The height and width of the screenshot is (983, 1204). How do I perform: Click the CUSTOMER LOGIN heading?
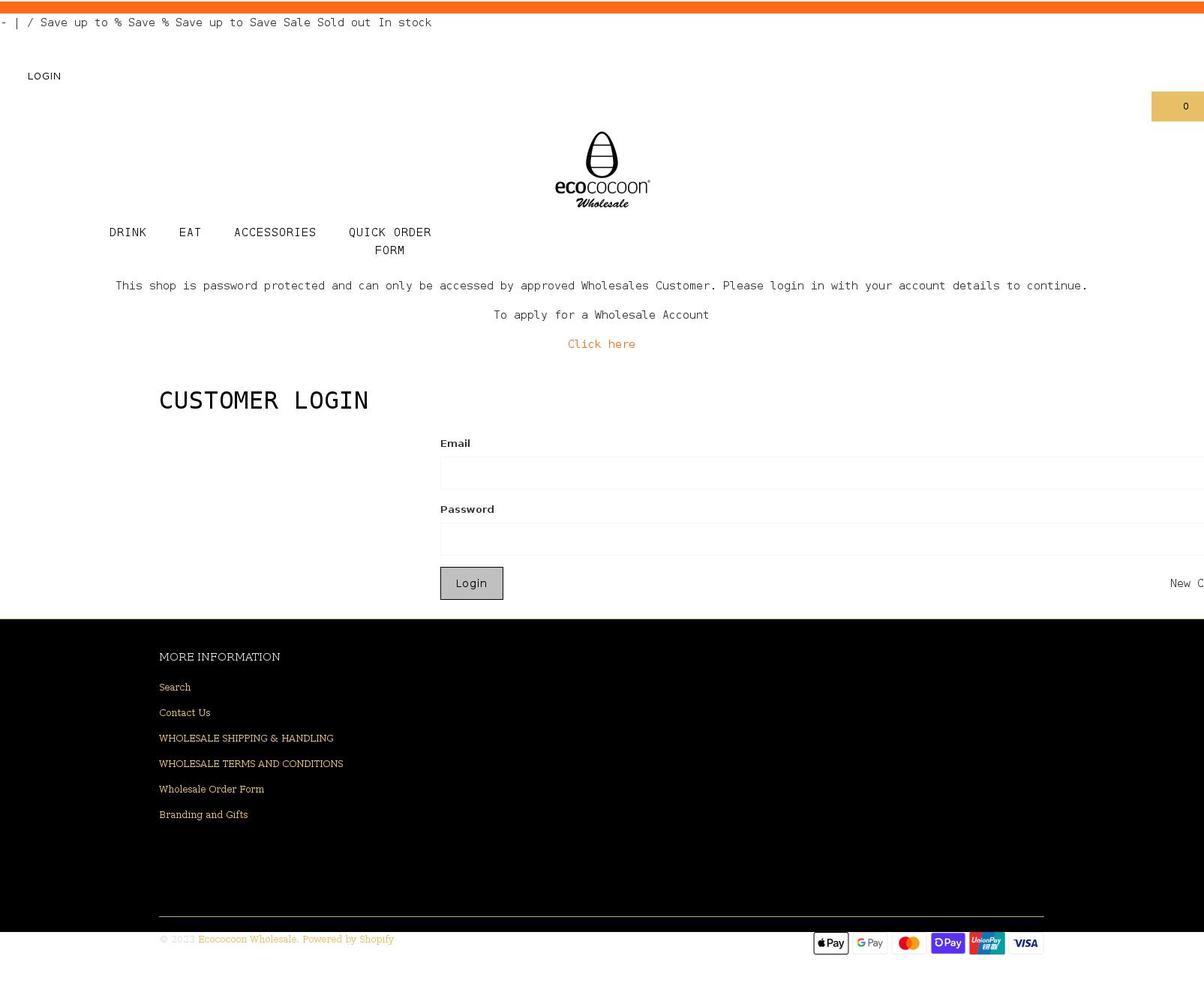[x=264, y=400]
